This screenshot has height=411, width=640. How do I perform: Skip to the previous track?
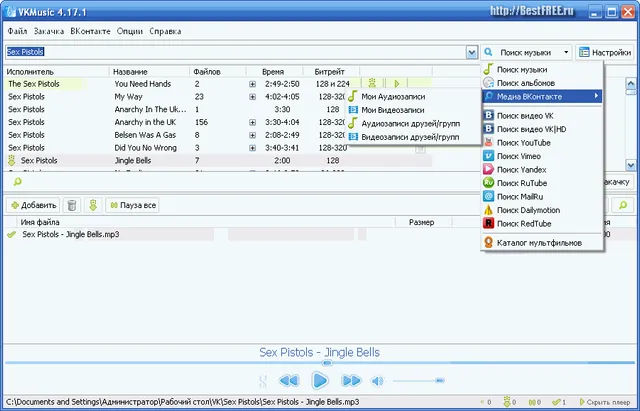click(x=289, y=381)
